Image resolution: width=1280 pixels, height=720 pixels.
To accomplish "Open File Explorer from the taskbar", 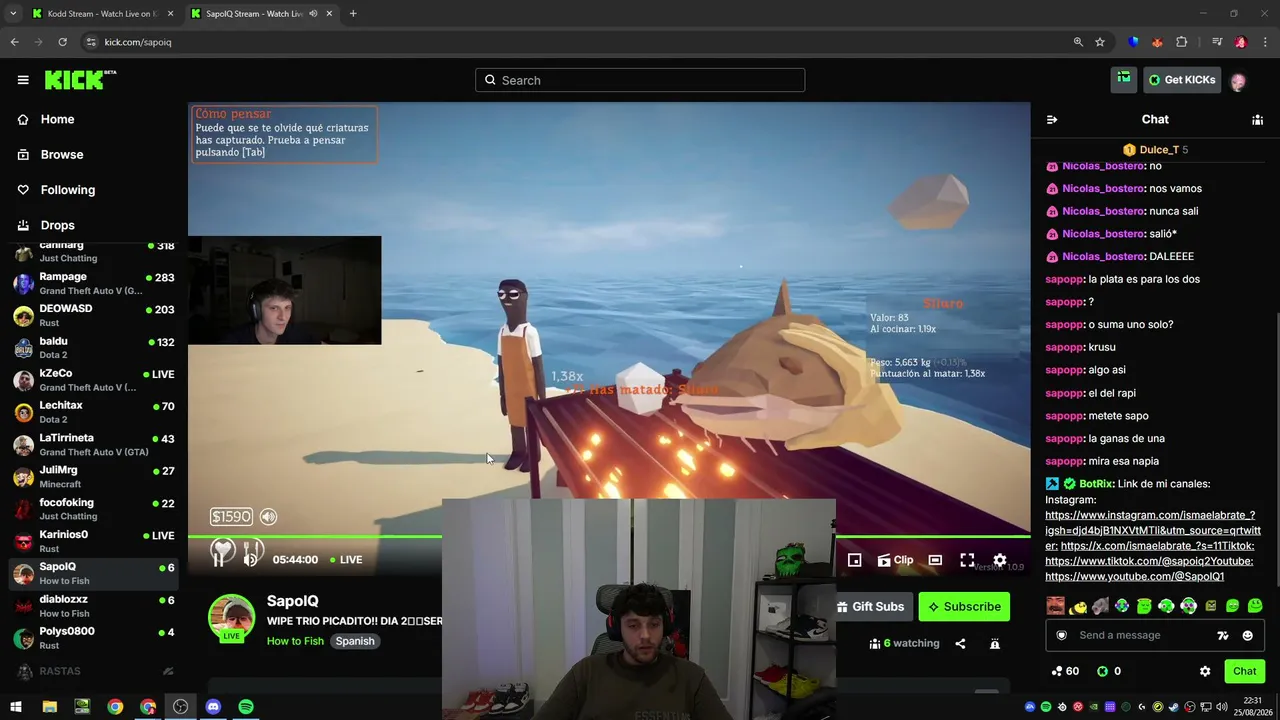I will 49,707.
